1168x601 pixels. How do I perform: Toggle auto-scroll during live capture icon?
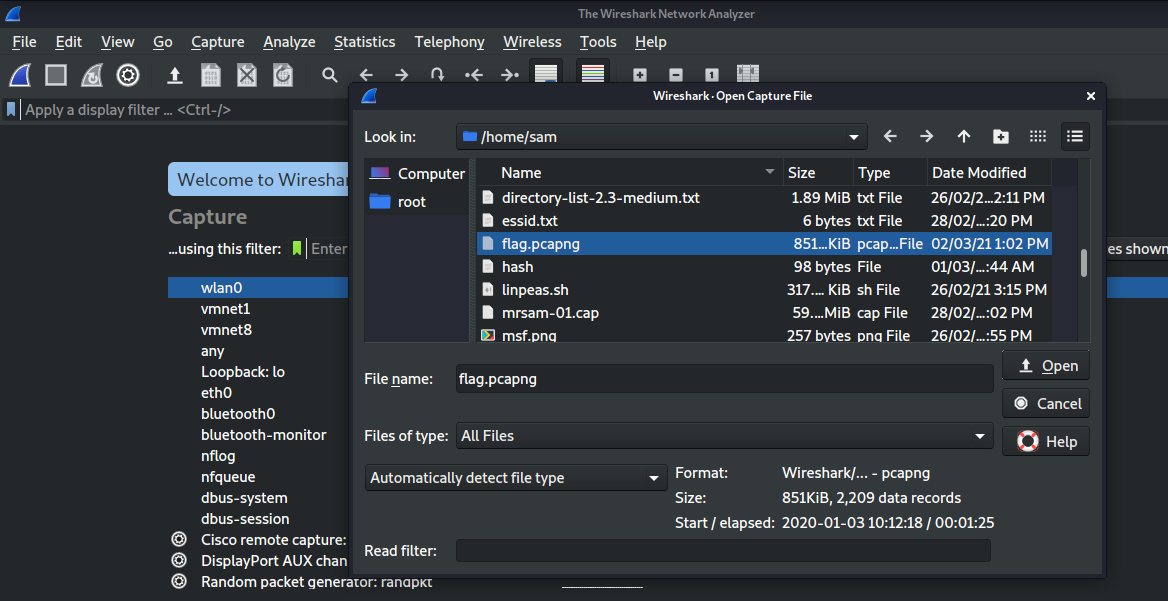click(x=546, y=74)
